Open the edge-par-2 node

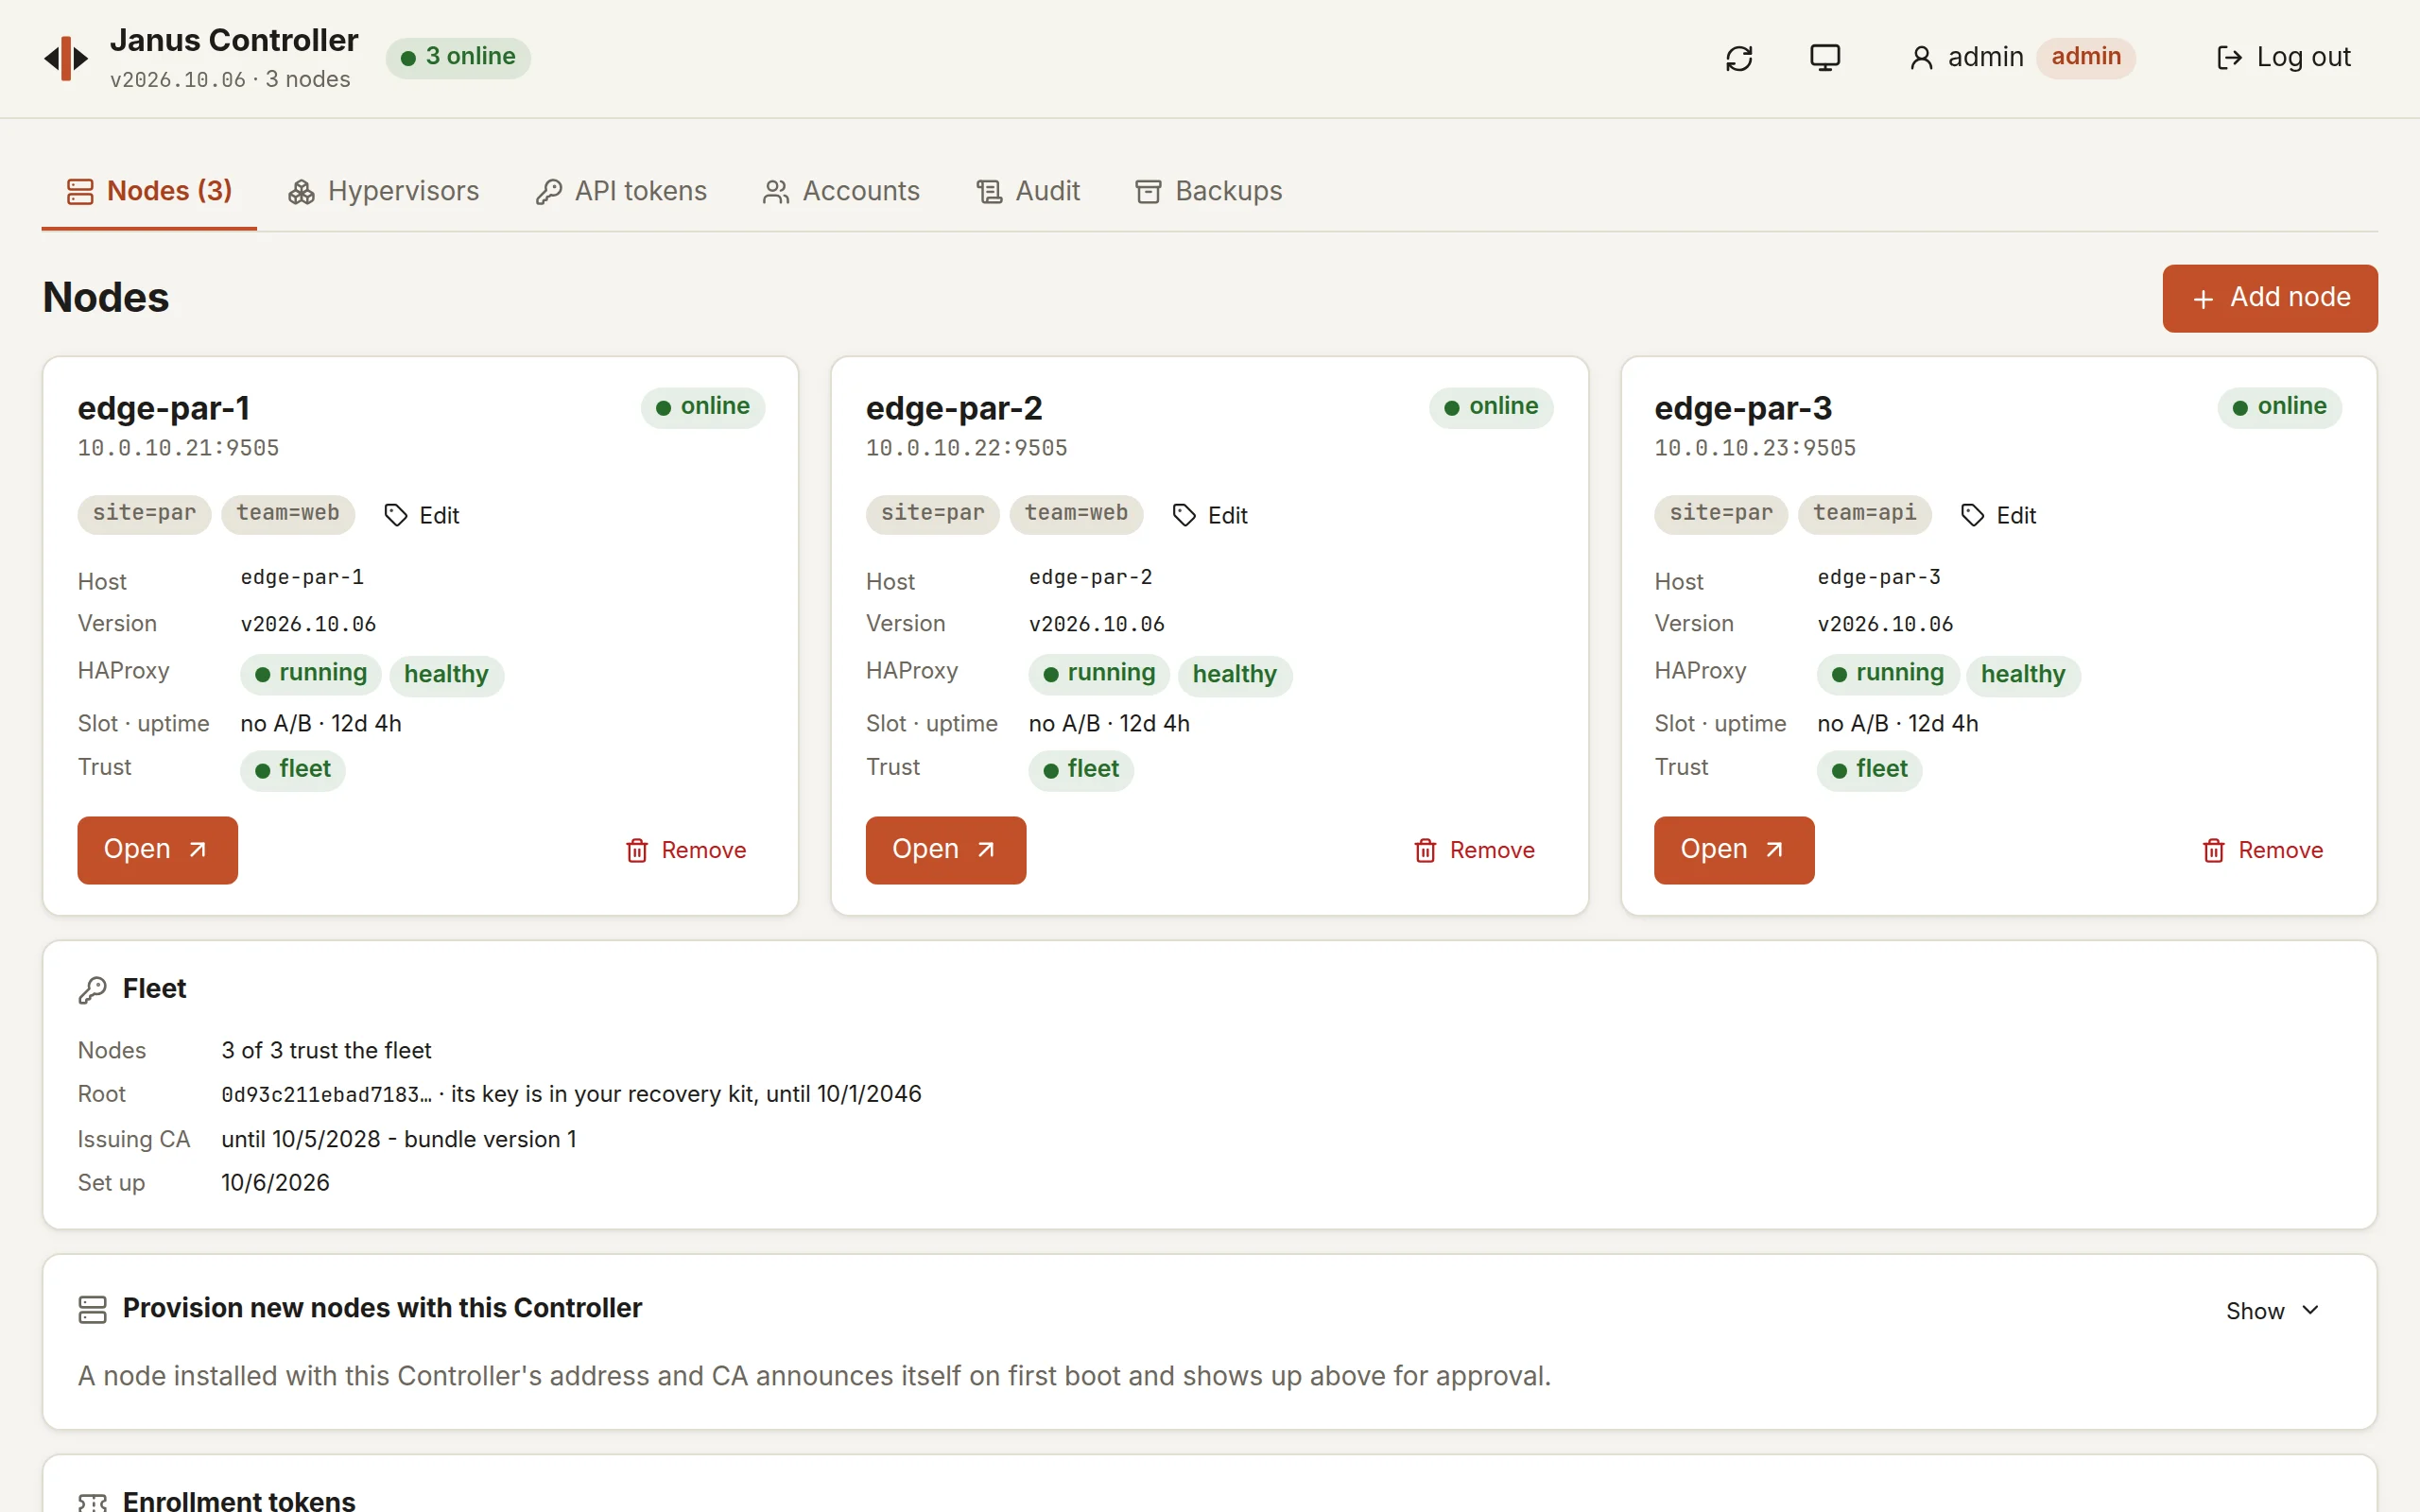pyautogui.click(x=945, y=850)
